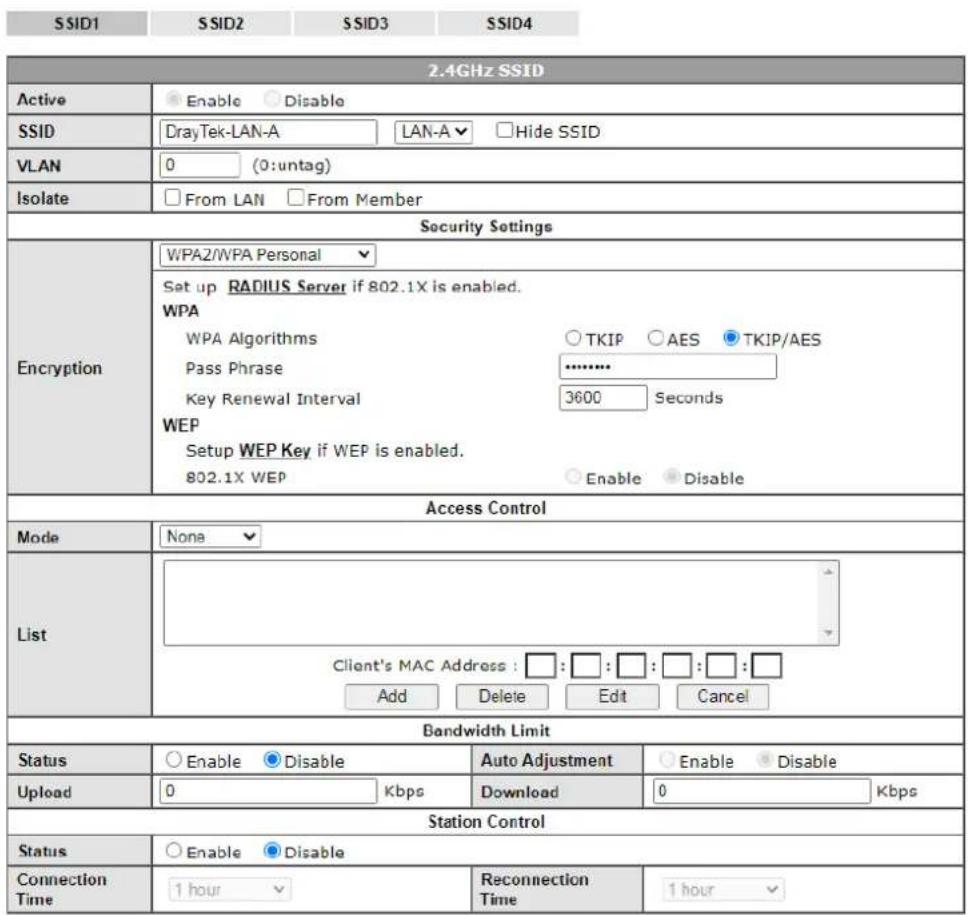This screenshot has height=915, width=968.
Task: Click the Download Kbps field
Action: (762, 791)
